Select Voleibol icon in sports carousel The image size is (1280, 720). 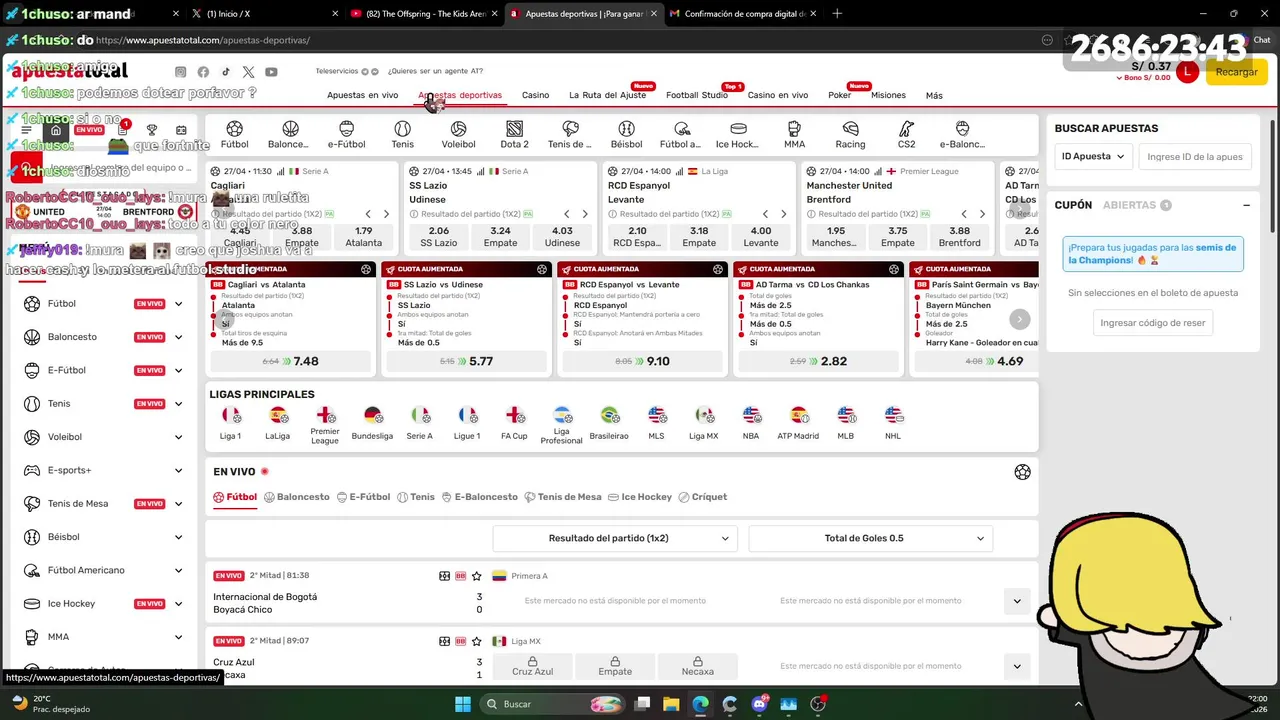click(x=458, y=134)
